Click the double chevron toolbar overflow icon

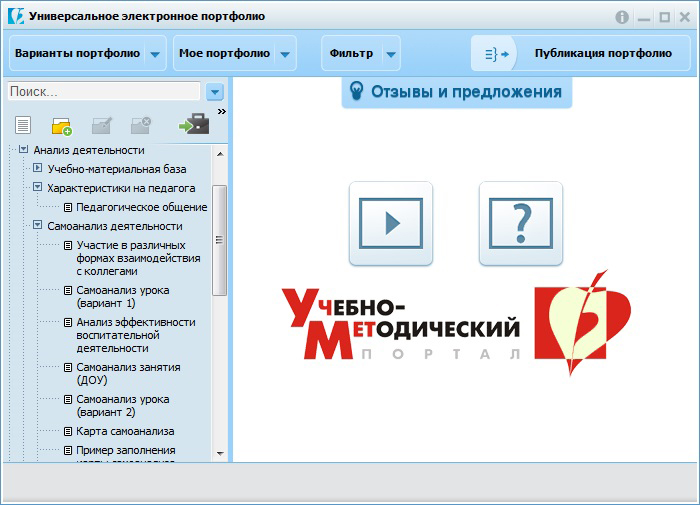click(x=221, y=112)
